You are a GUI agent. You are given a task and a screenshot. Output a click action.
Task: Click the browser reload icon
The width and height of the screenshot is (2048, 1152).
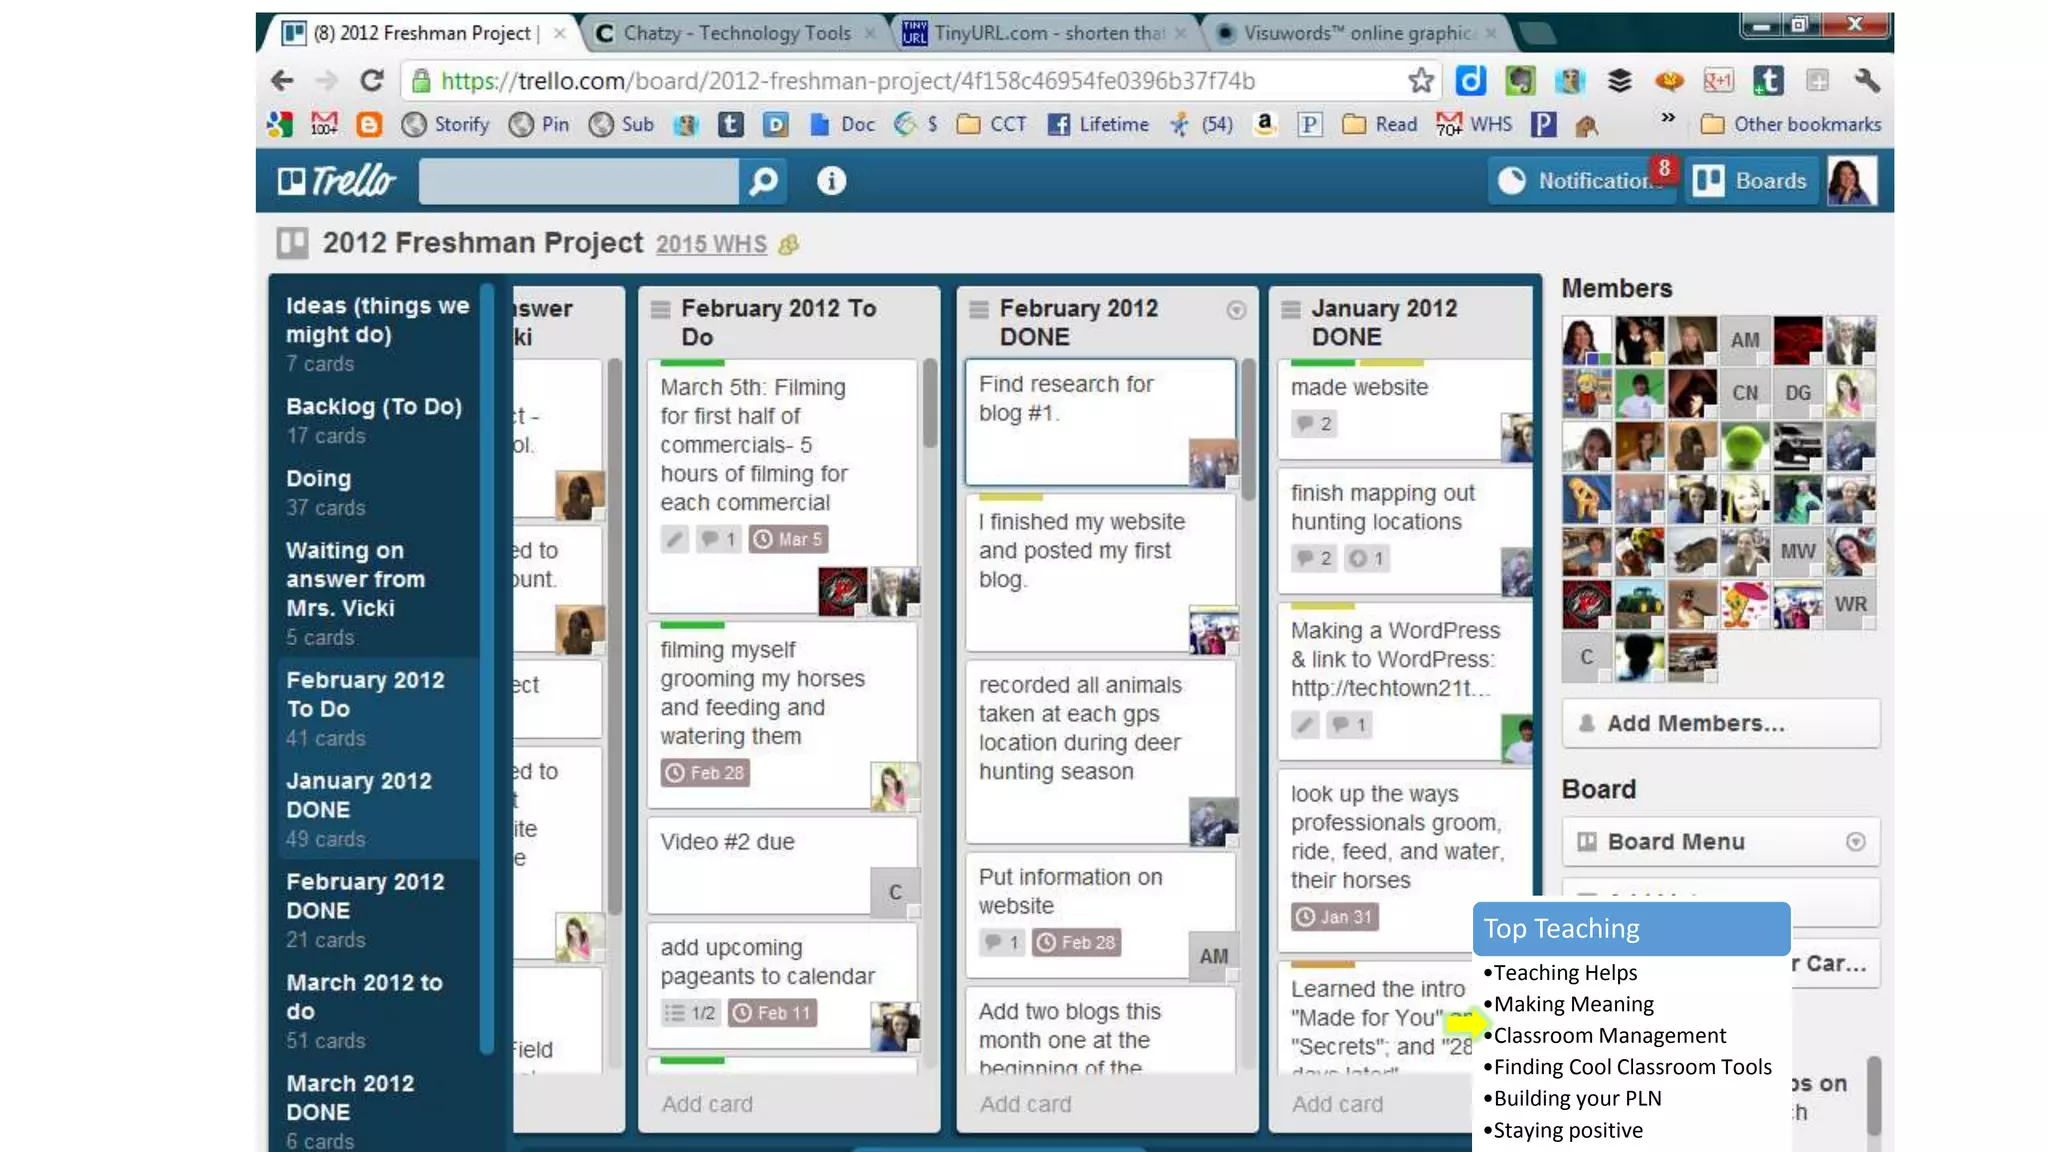click(372, 81)
